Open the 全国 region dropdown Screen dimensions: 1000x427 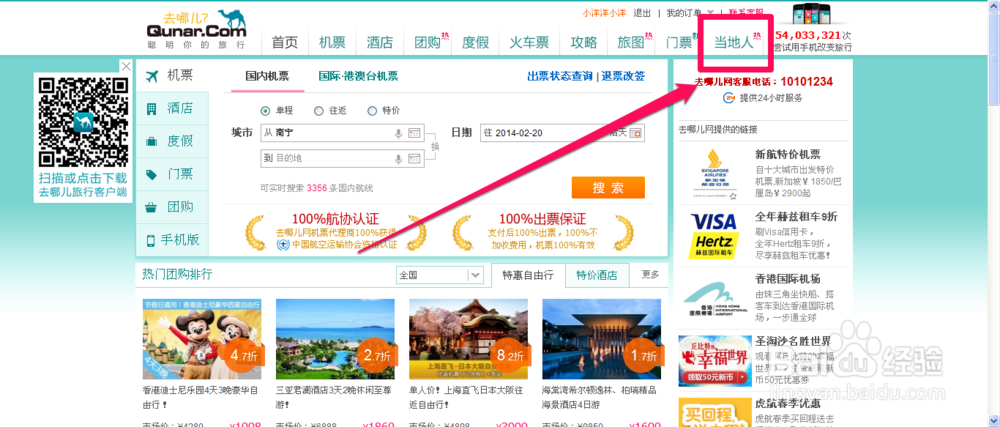(439, 275)
